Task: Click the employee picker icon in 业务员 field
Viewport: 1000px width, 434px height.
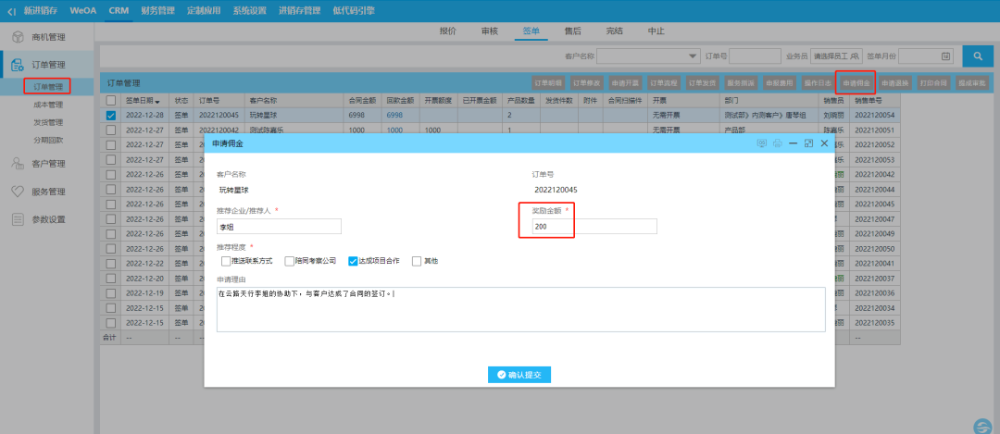Action: (856, 56)
